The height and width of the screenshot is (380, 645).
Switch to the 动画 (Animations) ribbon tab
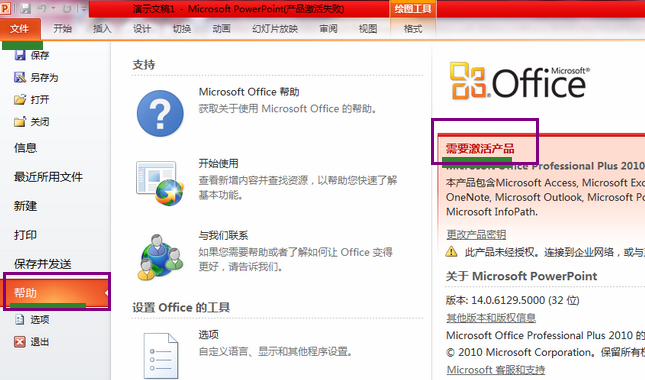[221, 29]
